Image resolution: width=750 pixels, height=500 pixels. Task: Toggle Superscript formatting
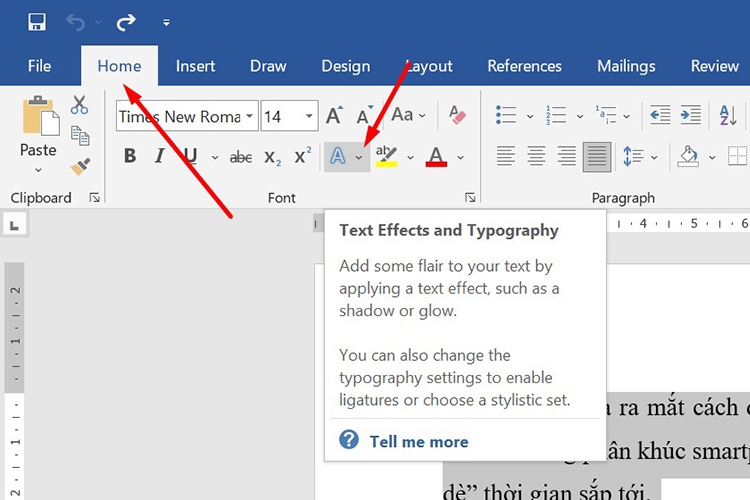[303, 156]
